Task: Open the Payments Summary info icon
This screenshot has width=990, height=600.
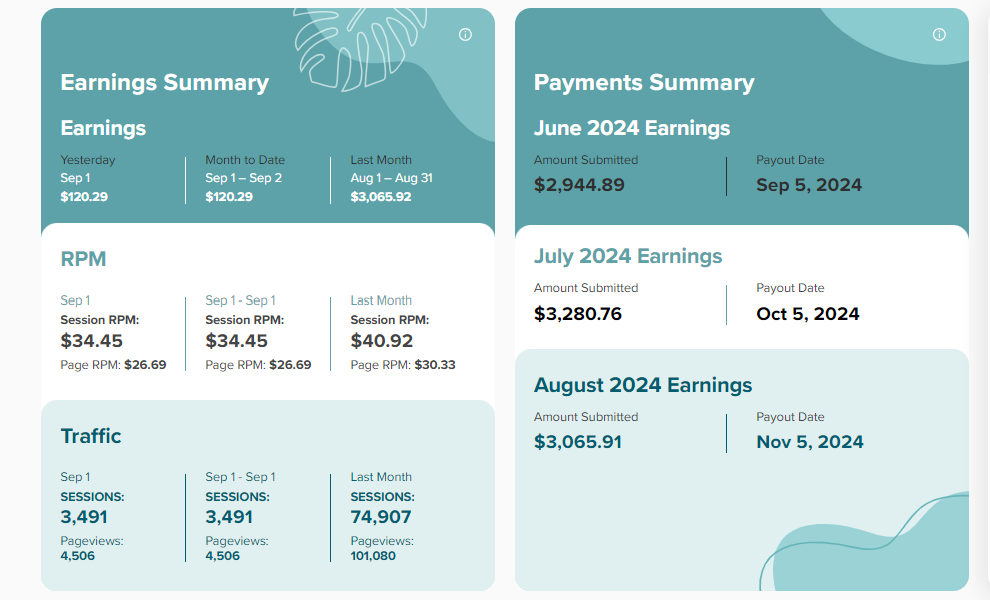Action: (x=939, y=35)
